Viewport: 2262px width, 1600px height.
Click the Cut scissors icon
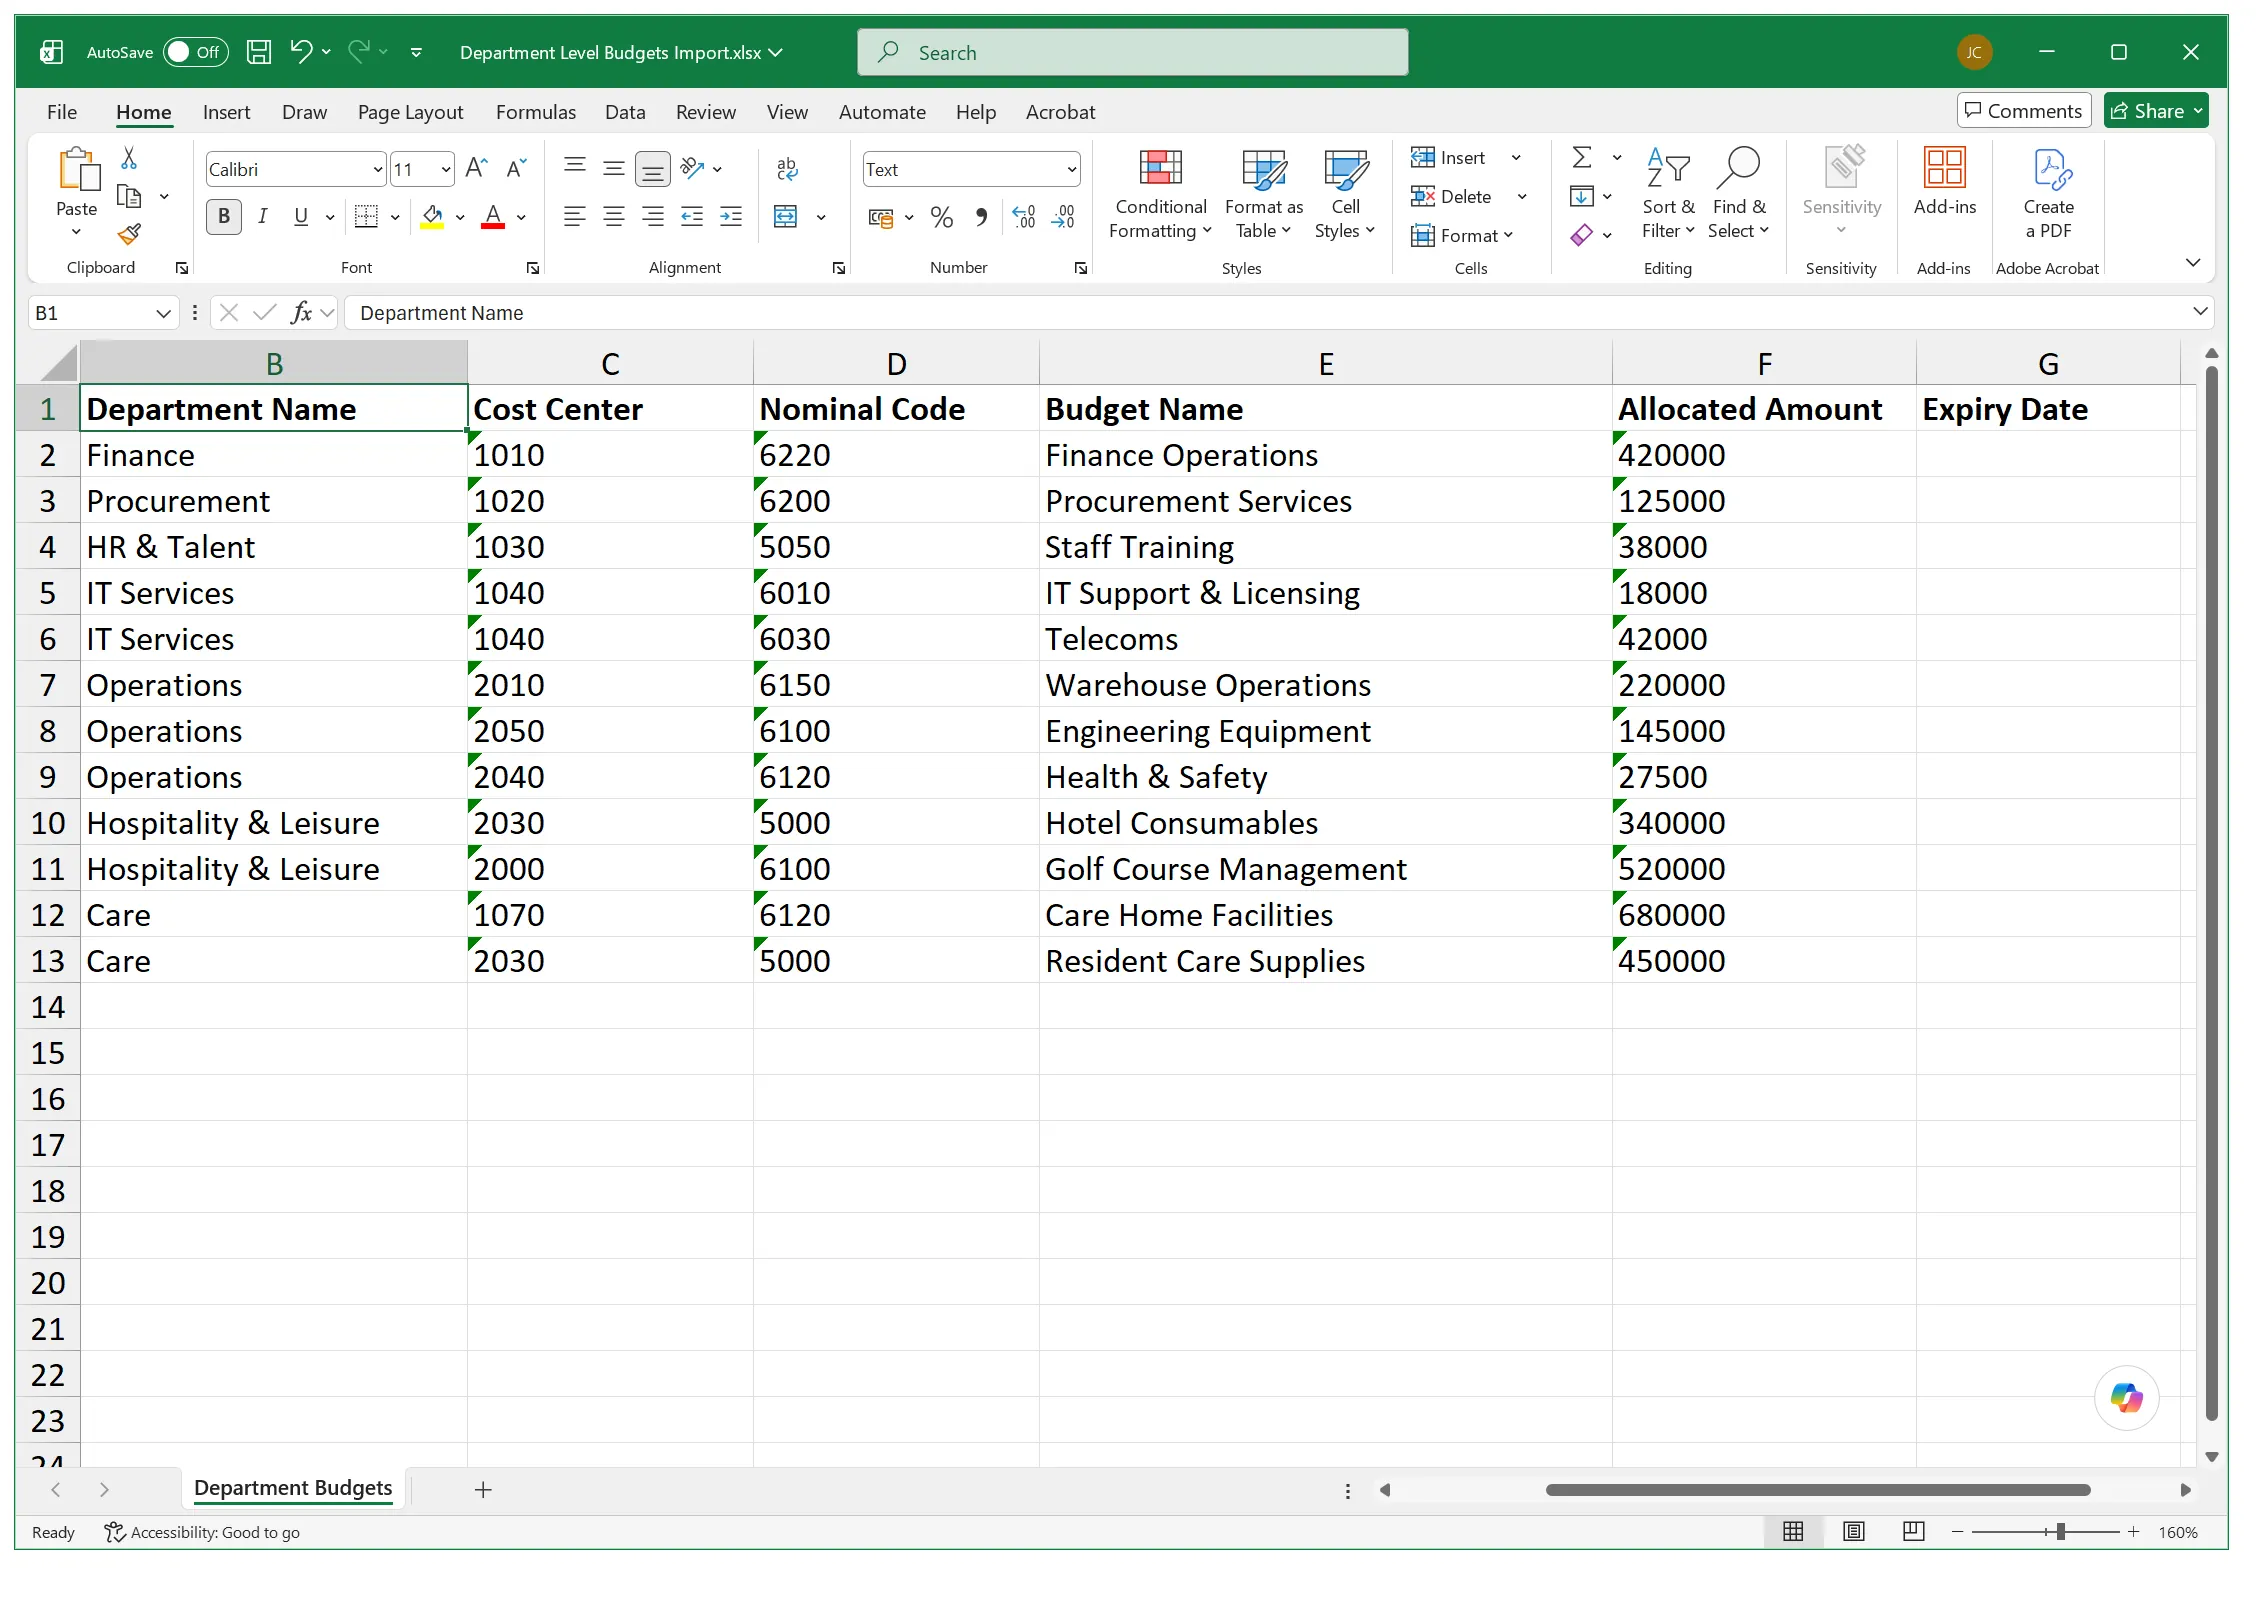point(129,158)
